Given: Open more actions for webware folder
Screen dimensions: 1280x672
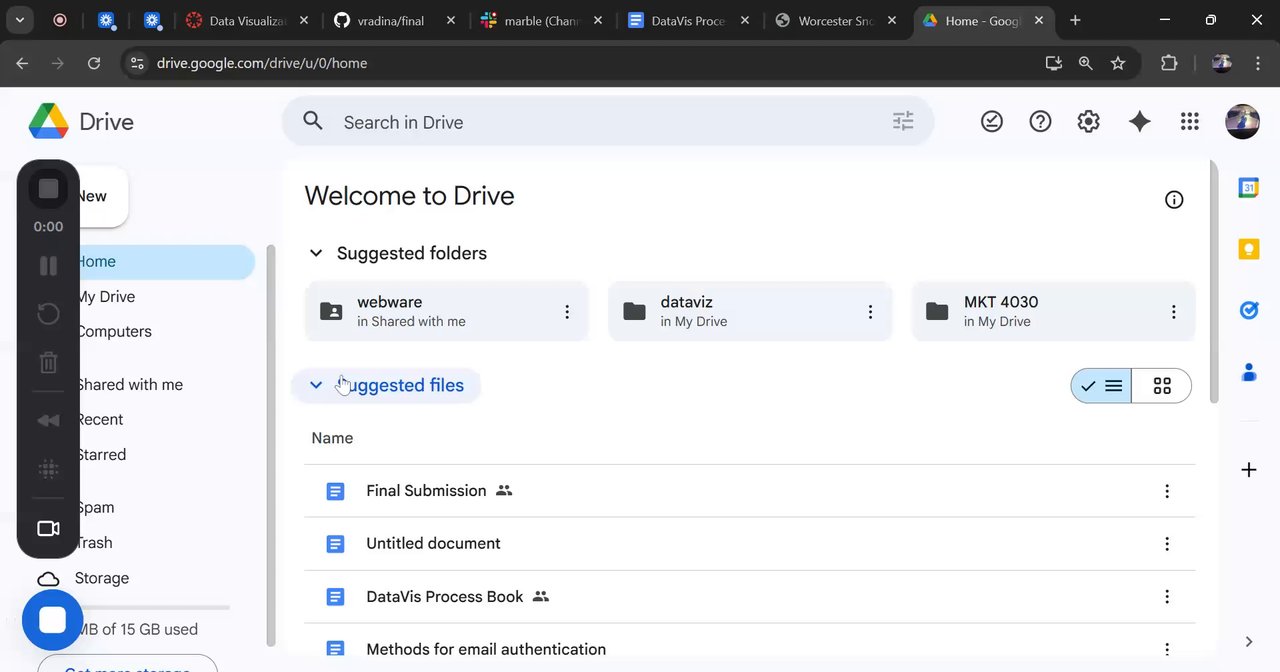Looking at the screenshot, I should tap(567, 312).
